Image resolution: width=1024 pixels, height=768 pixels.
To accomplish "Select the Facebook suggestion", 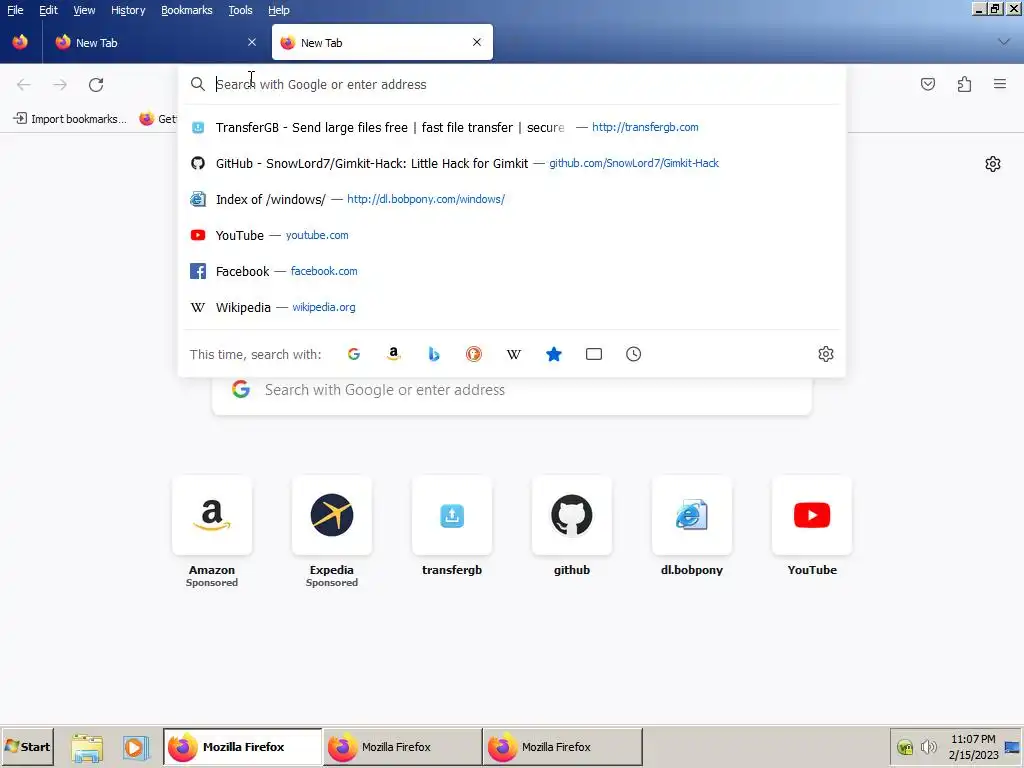I will coord(511,271).
